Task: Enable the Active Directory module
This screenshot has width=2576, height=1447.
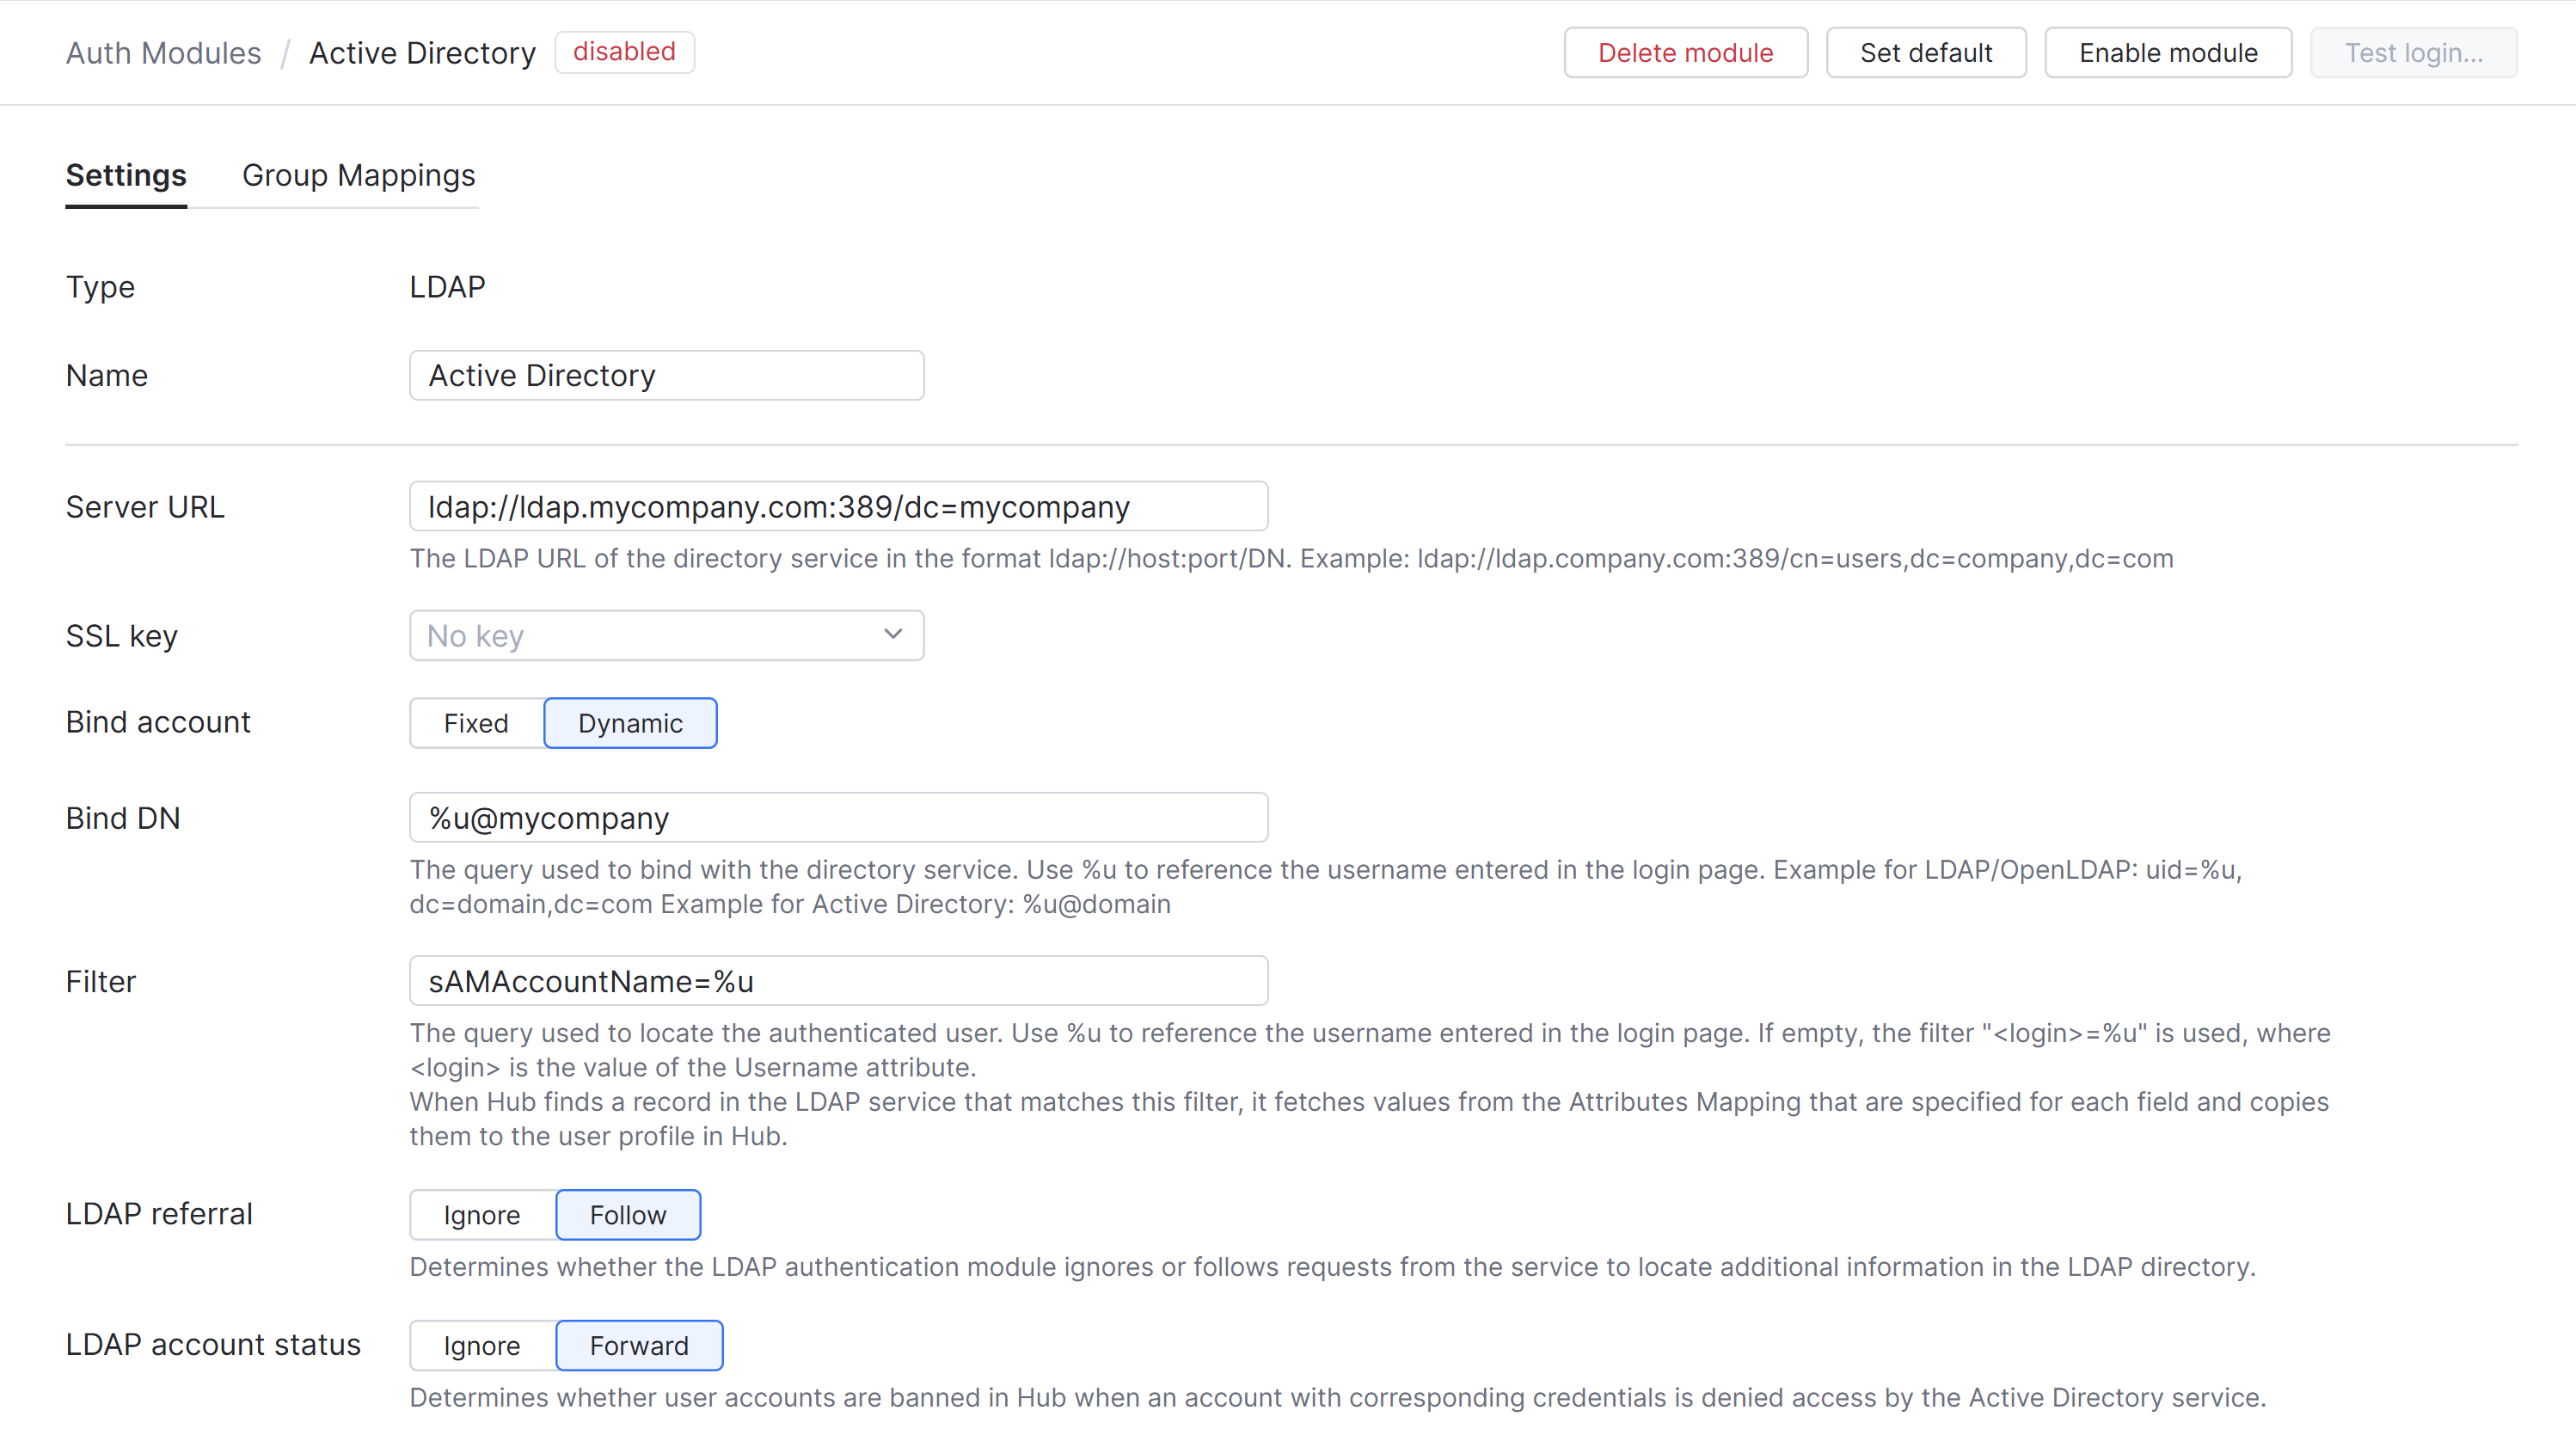Action: pyautogui.click(x=2168, y=52)
